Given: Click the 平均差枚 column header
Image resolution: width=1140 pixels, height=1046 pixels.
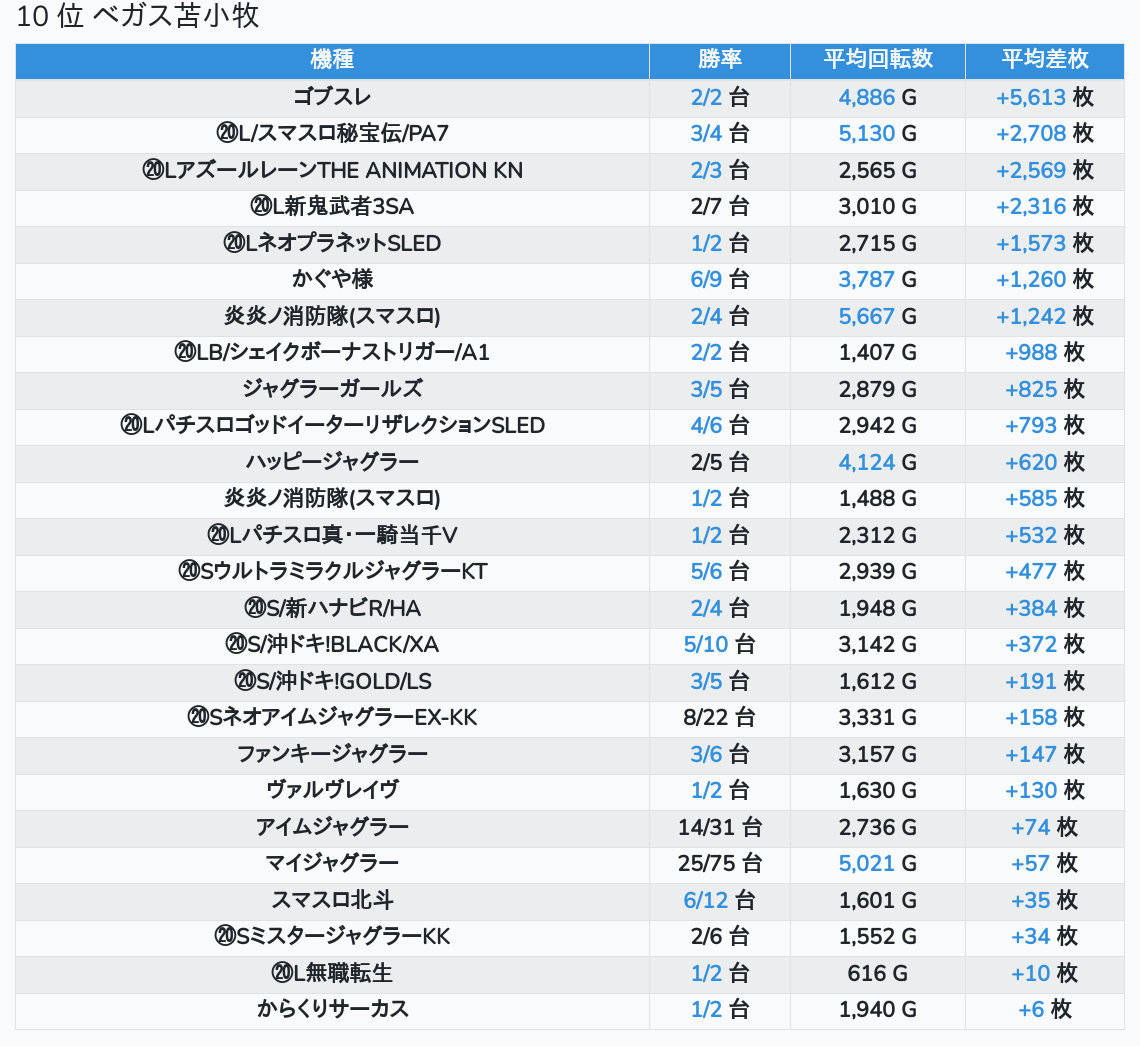Looking at the screenshot, I should (x=1044, y=60).
